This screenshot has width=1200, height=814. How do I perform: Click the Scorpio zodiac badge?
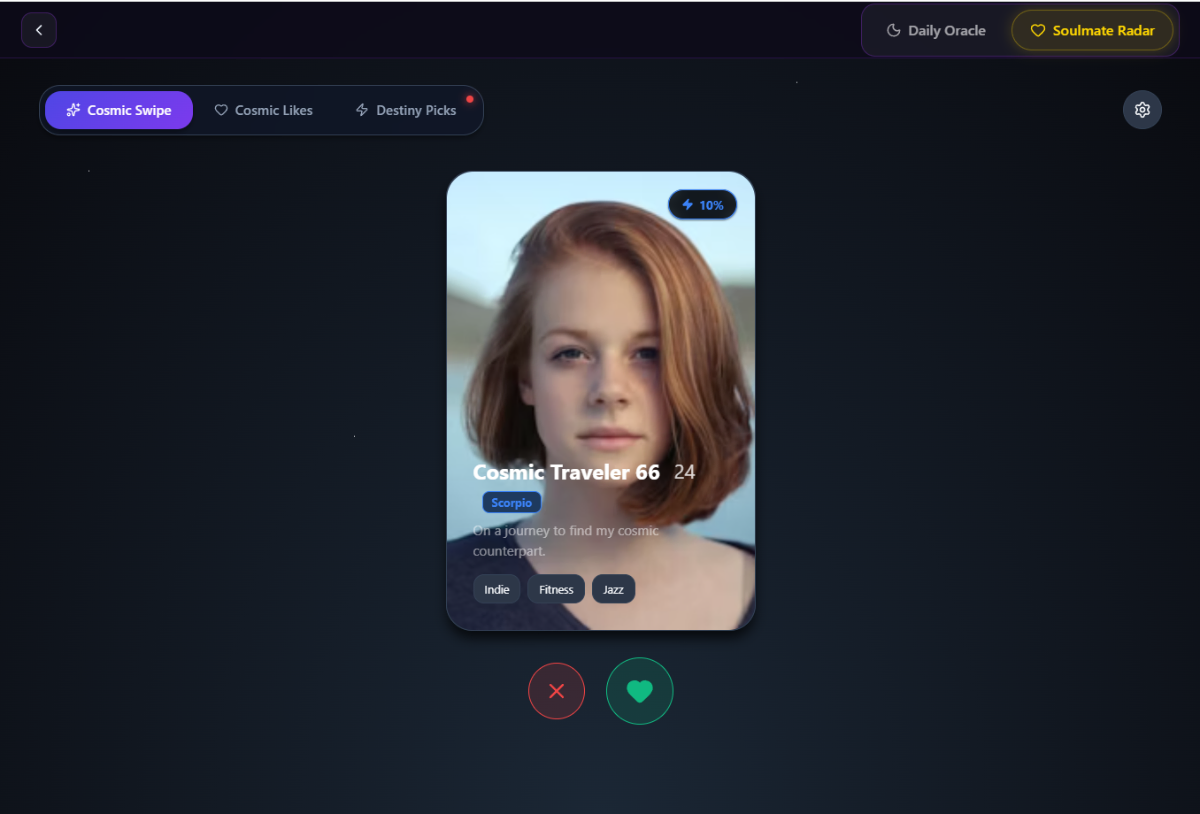click(511, 502)
